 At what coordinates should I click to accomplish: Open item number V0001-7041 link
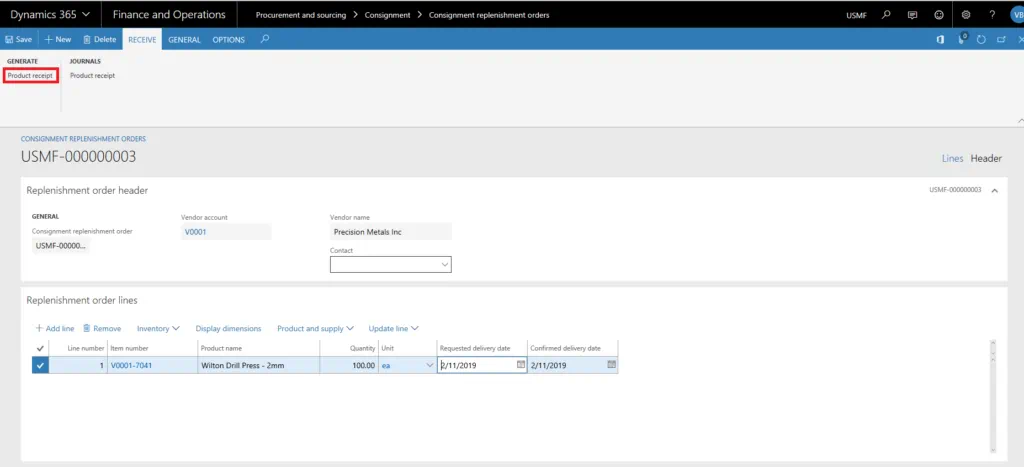click(x=131, y=366)
